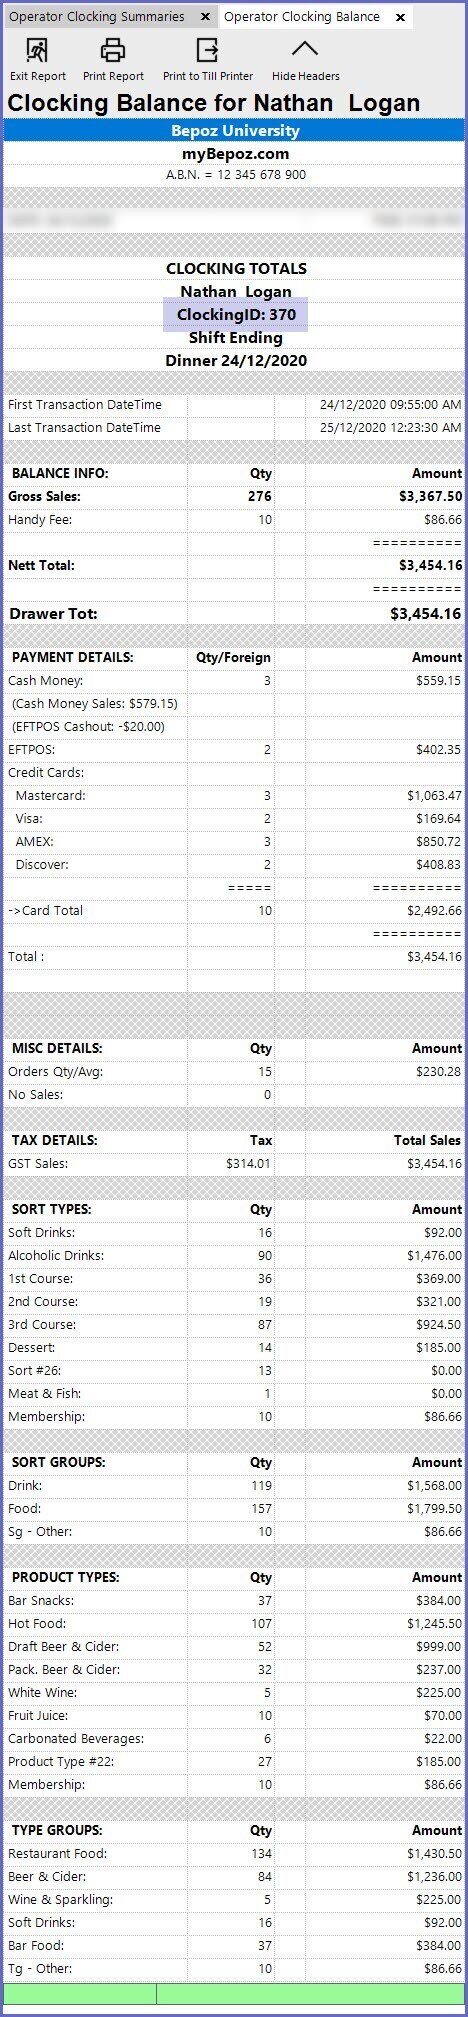Select the Operator Clocking Balance tab
Screen dimensions: 468x2017
(x=302, y=17)
